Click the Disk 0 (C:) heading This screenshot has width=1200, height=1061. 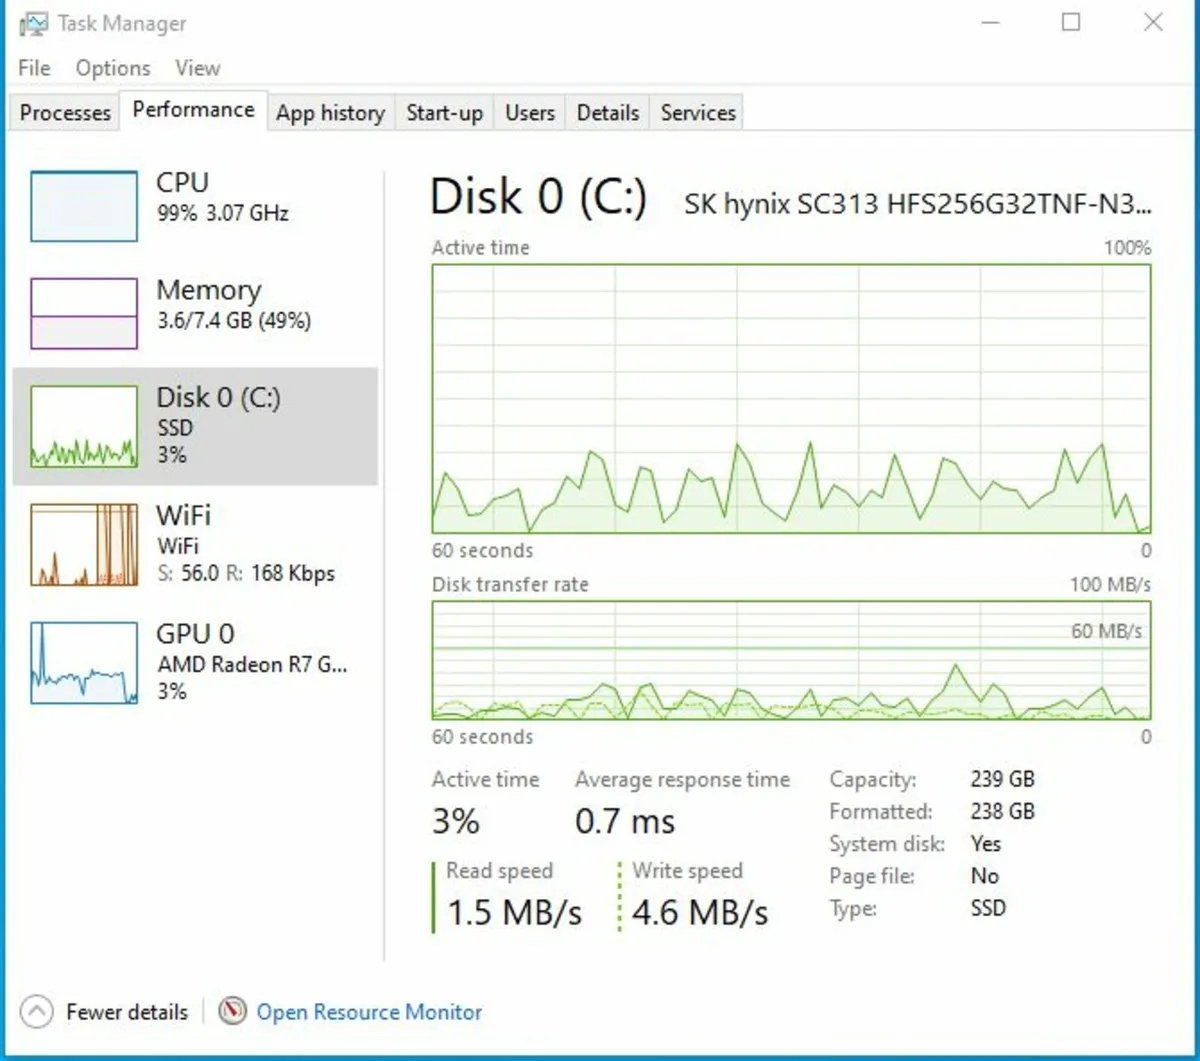tap(538, 196)
